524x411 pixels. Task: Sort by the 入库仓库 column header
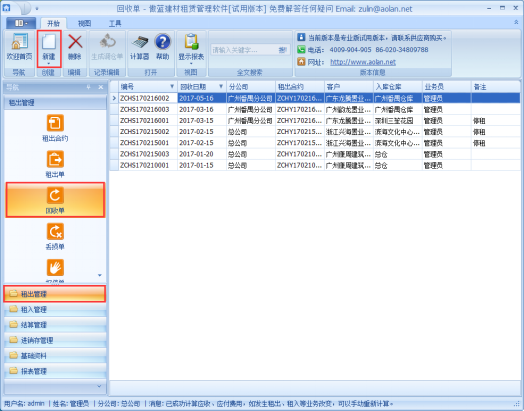coord(398,87)
